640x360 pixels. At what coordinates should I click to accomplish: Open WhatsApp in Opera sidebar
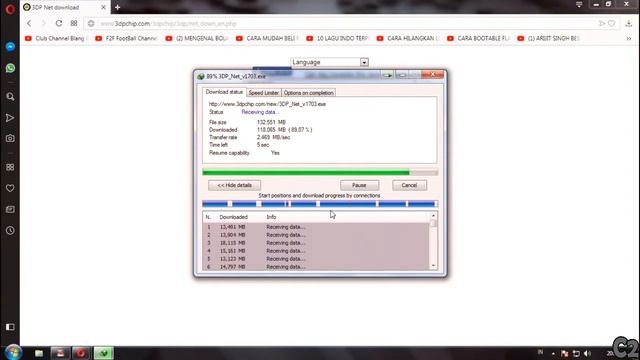click(10, 68)
